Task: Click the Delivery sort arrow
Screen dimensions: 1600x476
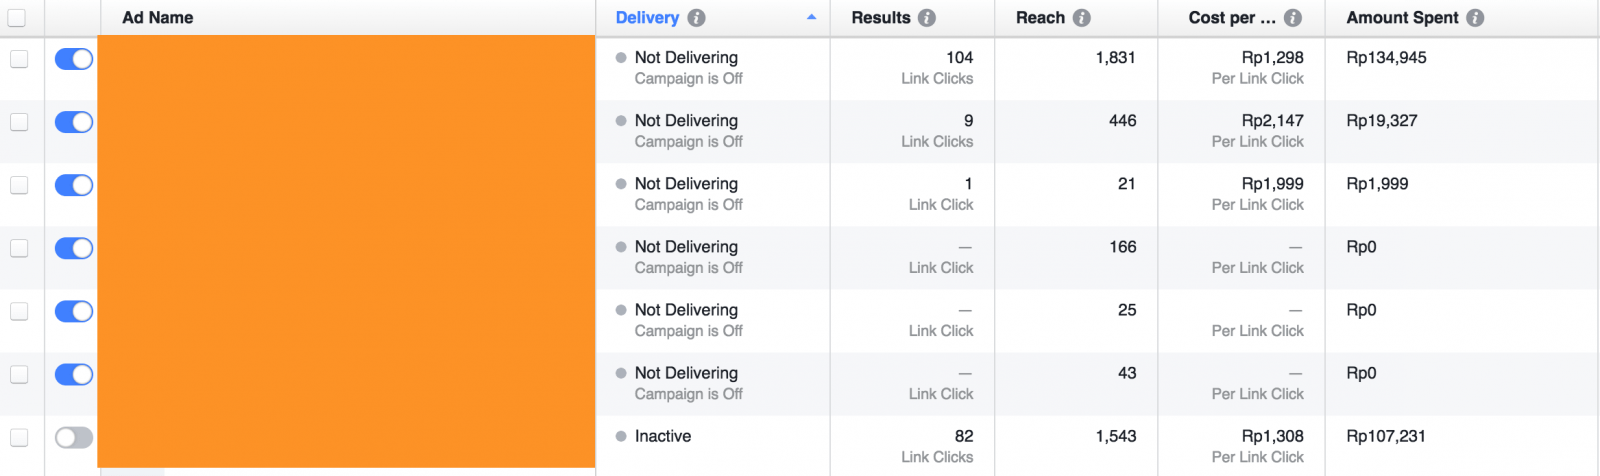Action: (811, 17)
